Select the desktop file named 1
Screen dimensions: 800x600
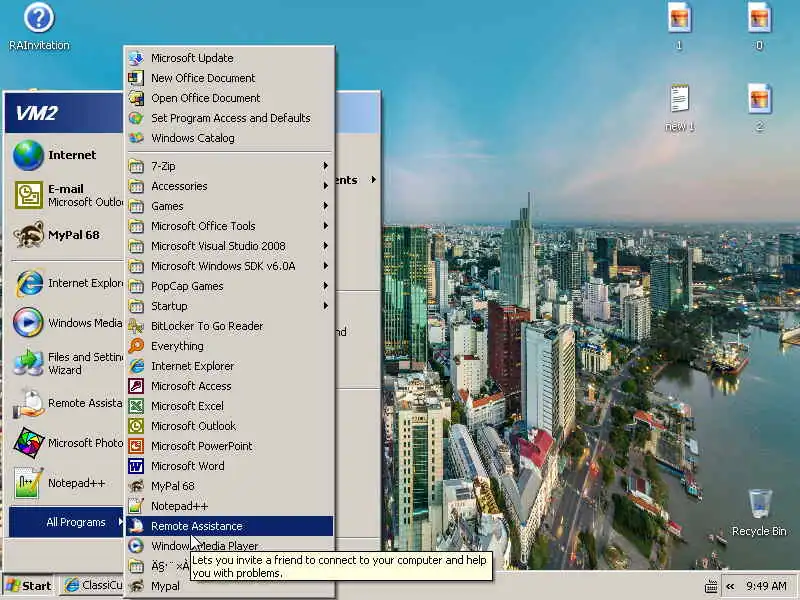tap(679, 27)
